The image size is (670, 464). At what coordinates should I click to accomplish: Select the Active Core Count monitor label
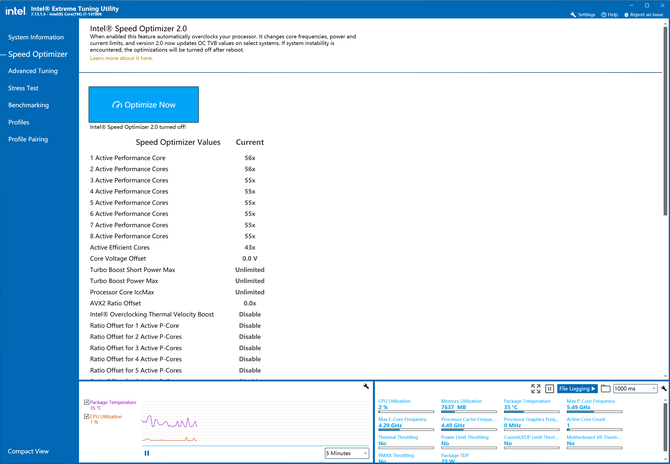pos(586,419)
